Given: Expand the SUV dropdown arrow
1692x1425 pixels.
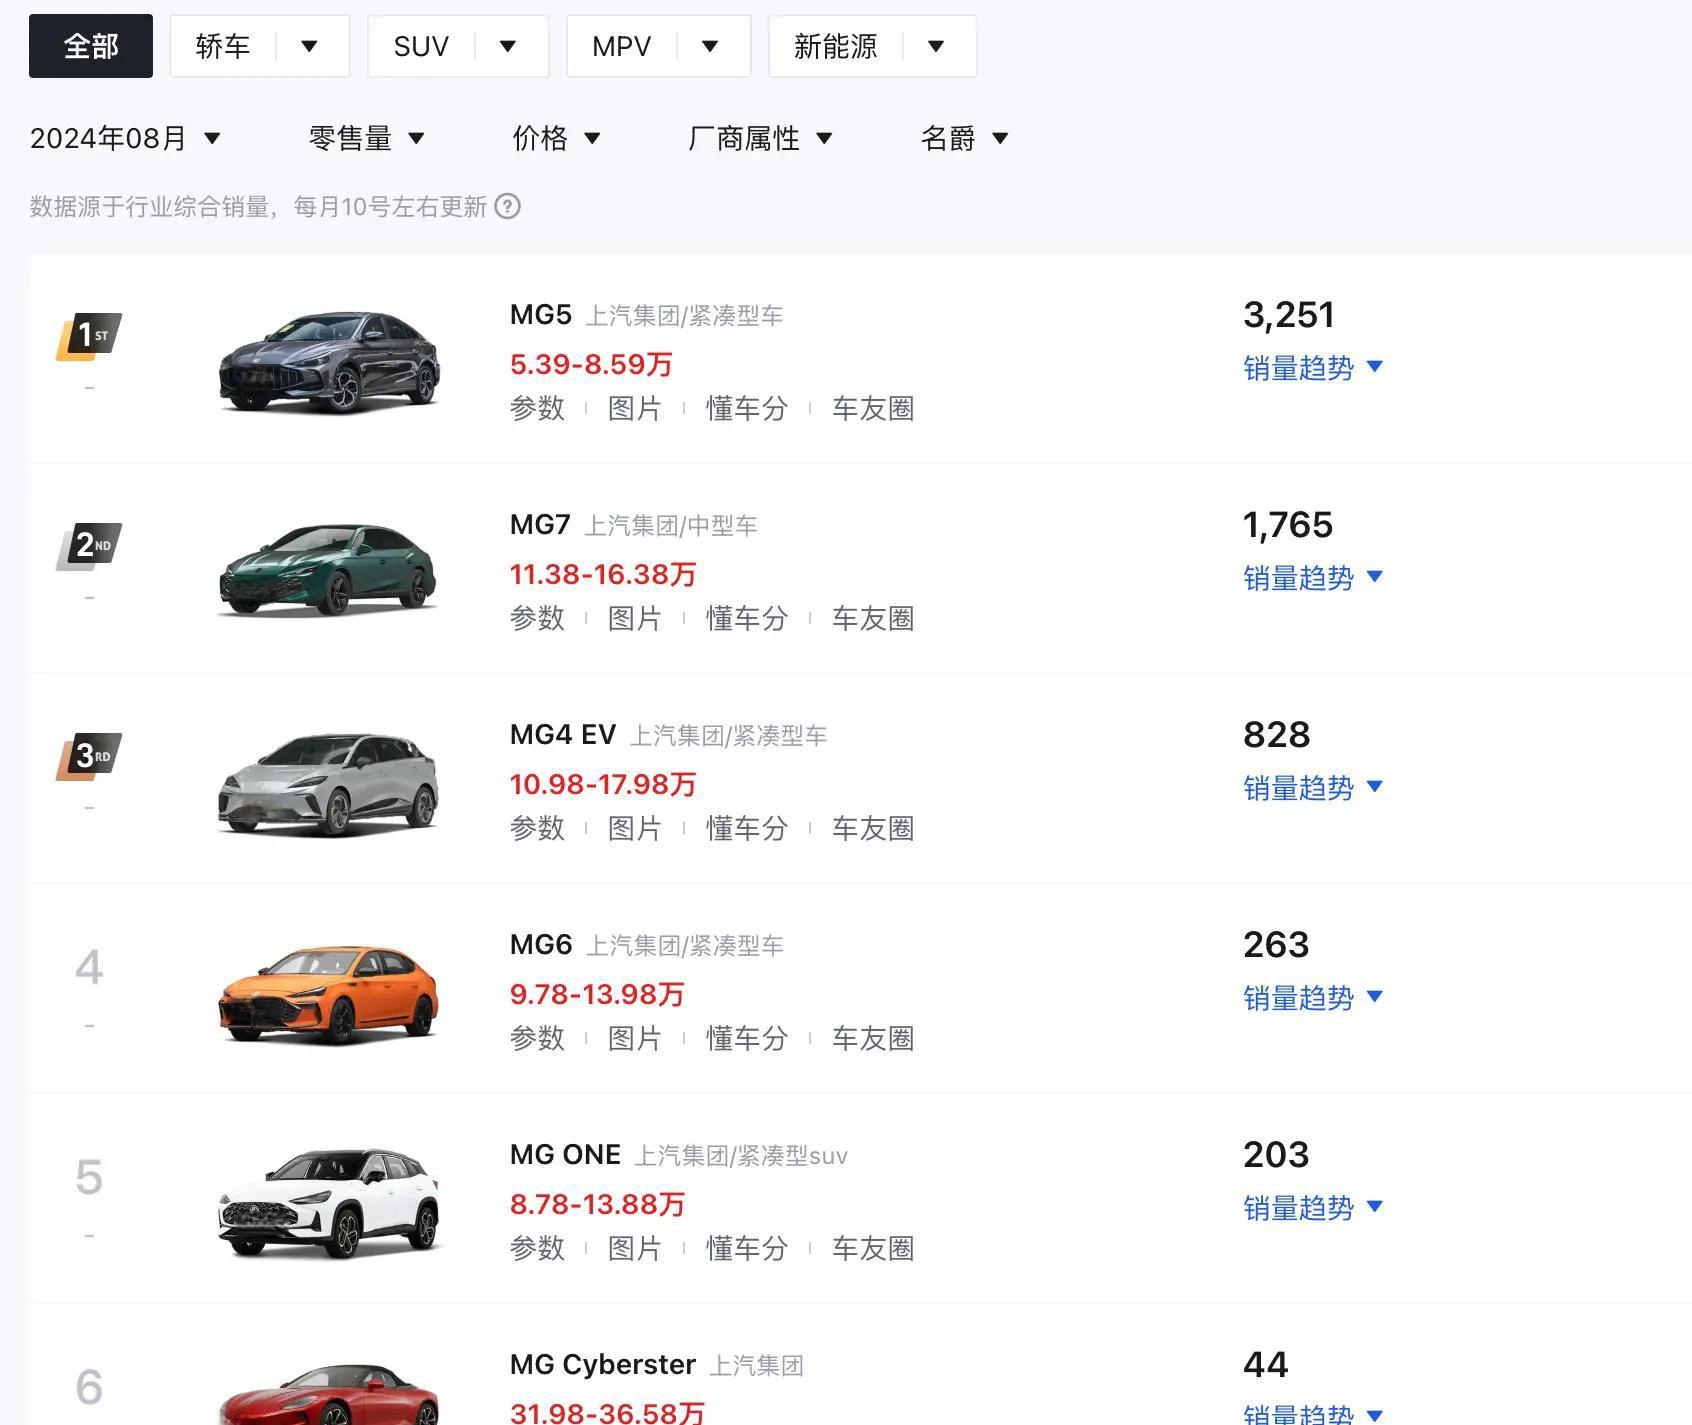Looking at the screenshot, I should [x=508, y=46].
